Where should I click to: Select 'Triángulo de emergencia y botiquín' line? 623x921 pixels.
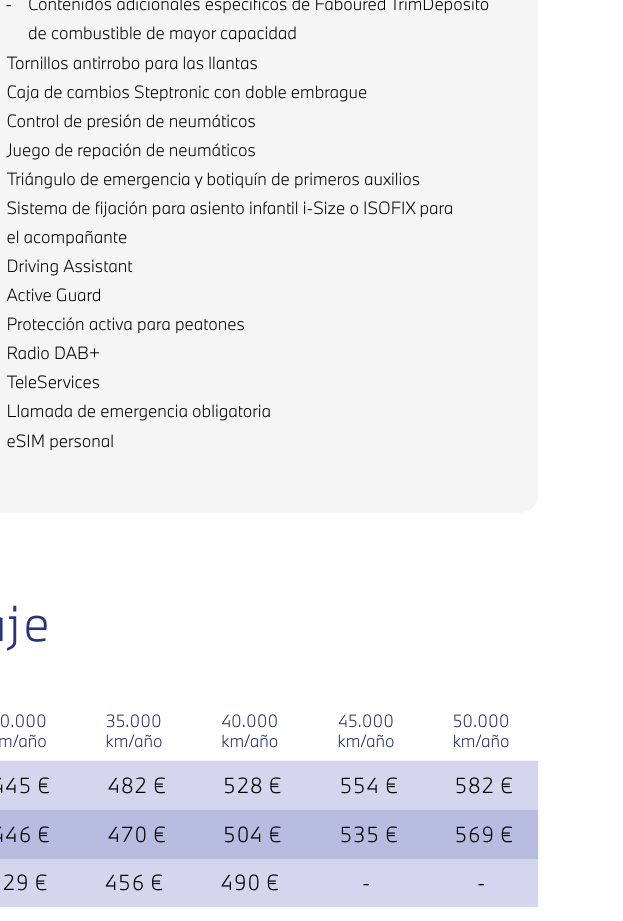[213, 180]
